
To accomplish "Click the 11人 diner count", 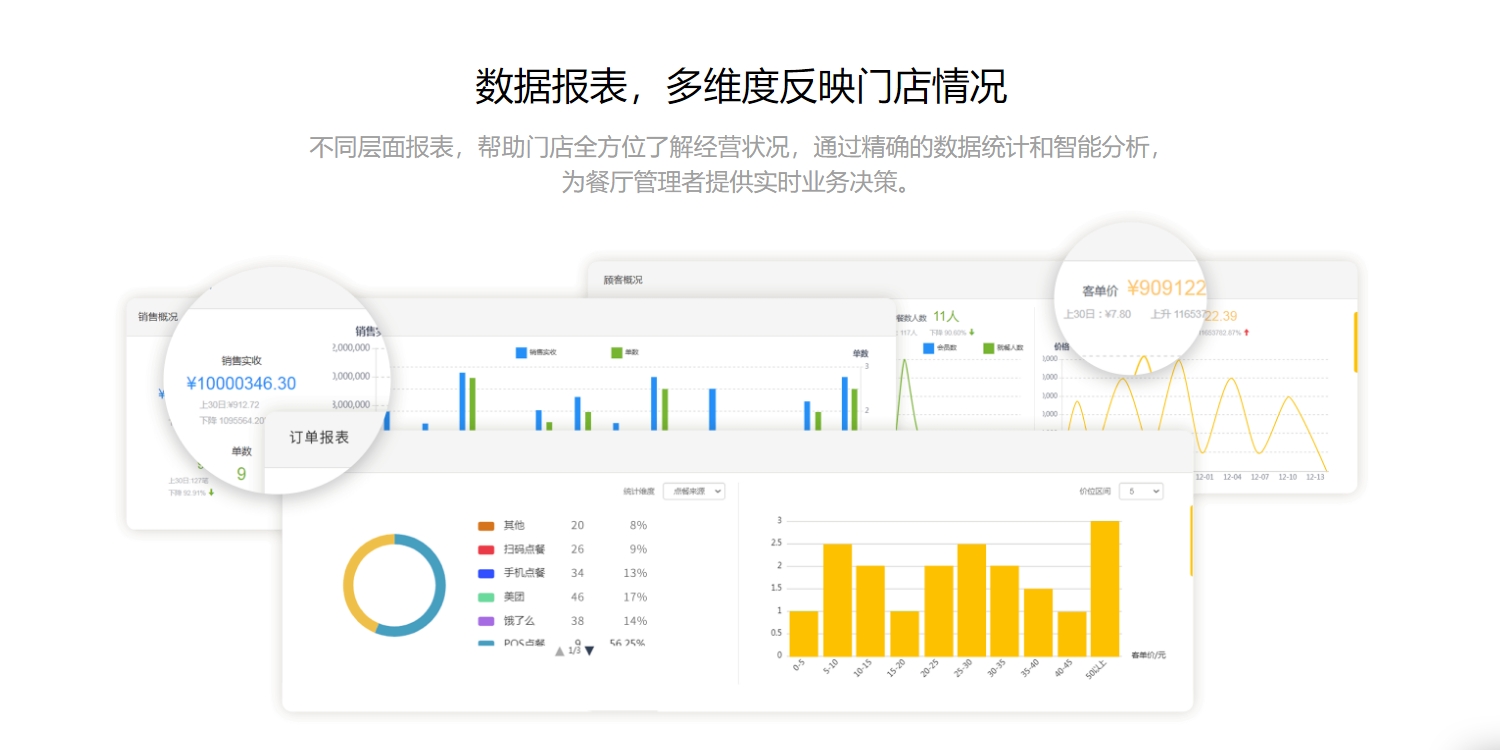I will 946,316.
